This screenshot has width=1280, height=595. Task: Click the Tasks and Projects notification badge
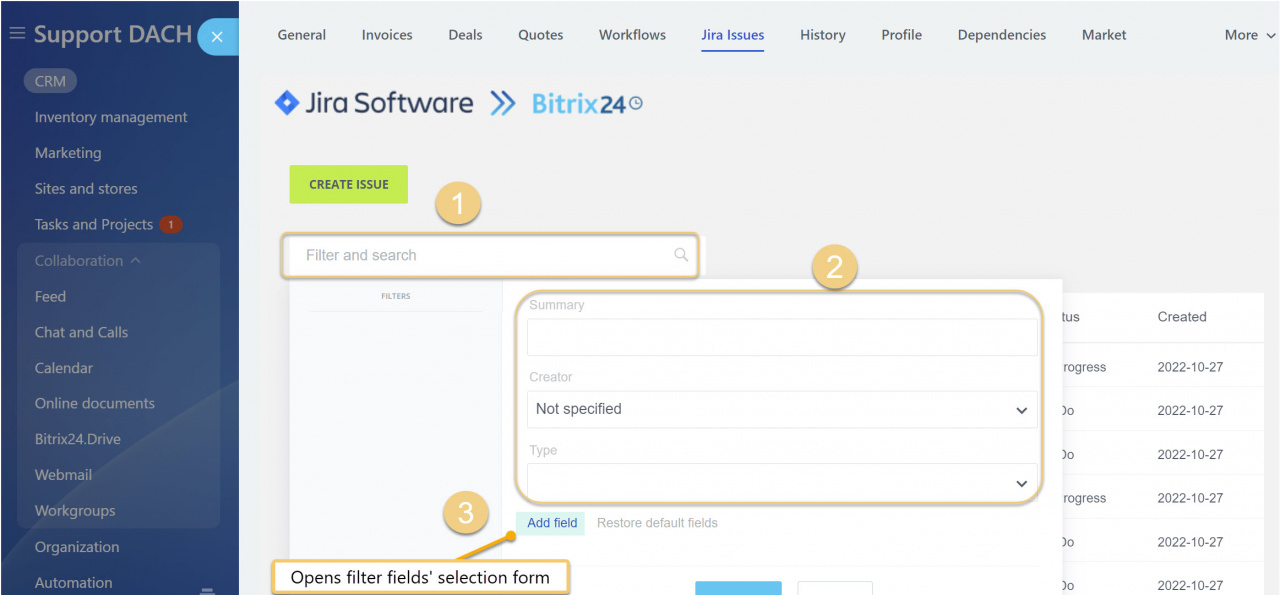tap(171, 225)
